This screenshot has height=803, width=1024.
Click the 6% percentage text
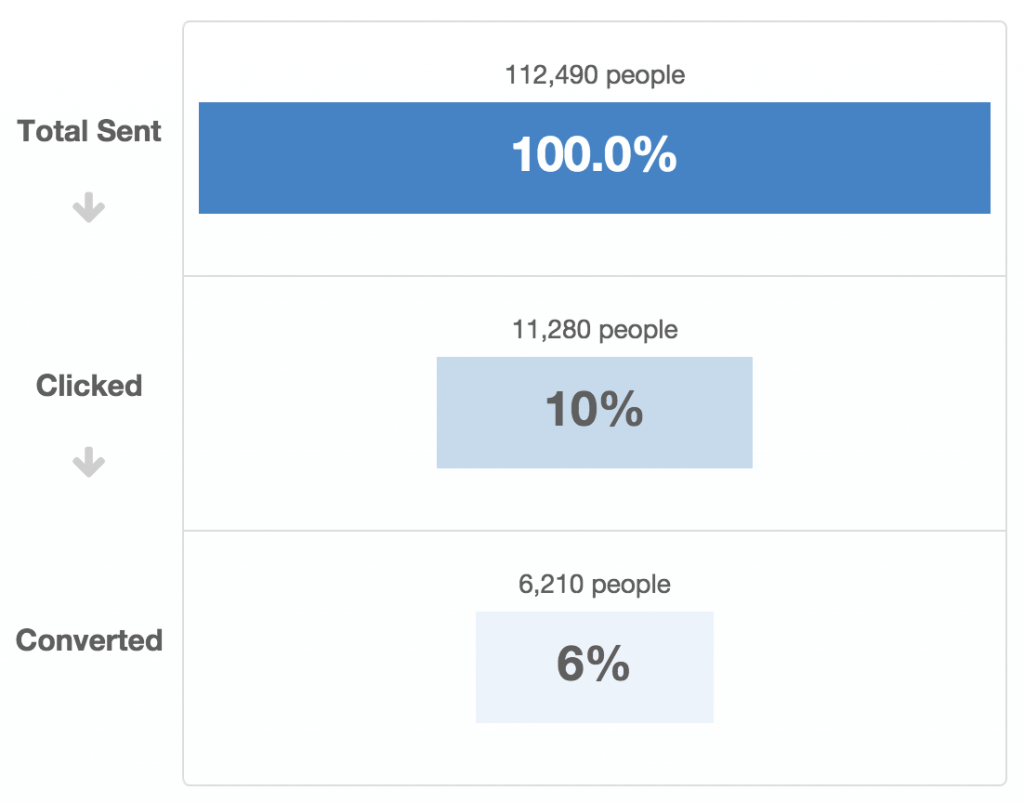(594, 665)
